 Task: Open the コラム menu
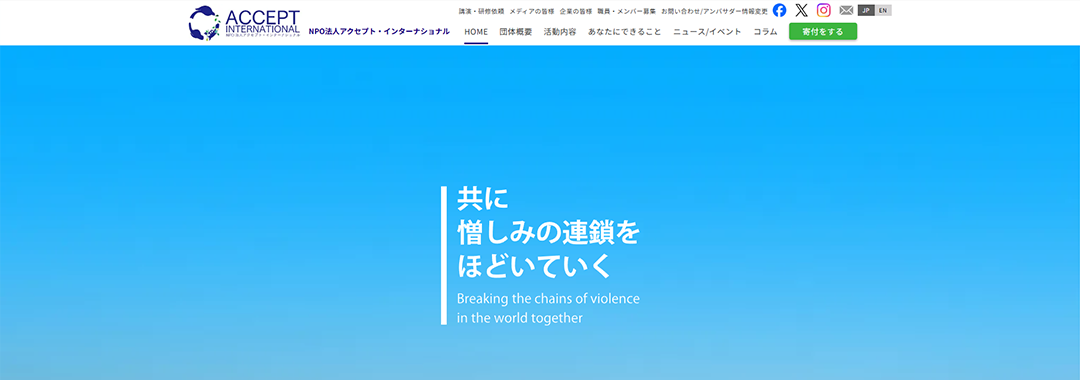point(765,32)
